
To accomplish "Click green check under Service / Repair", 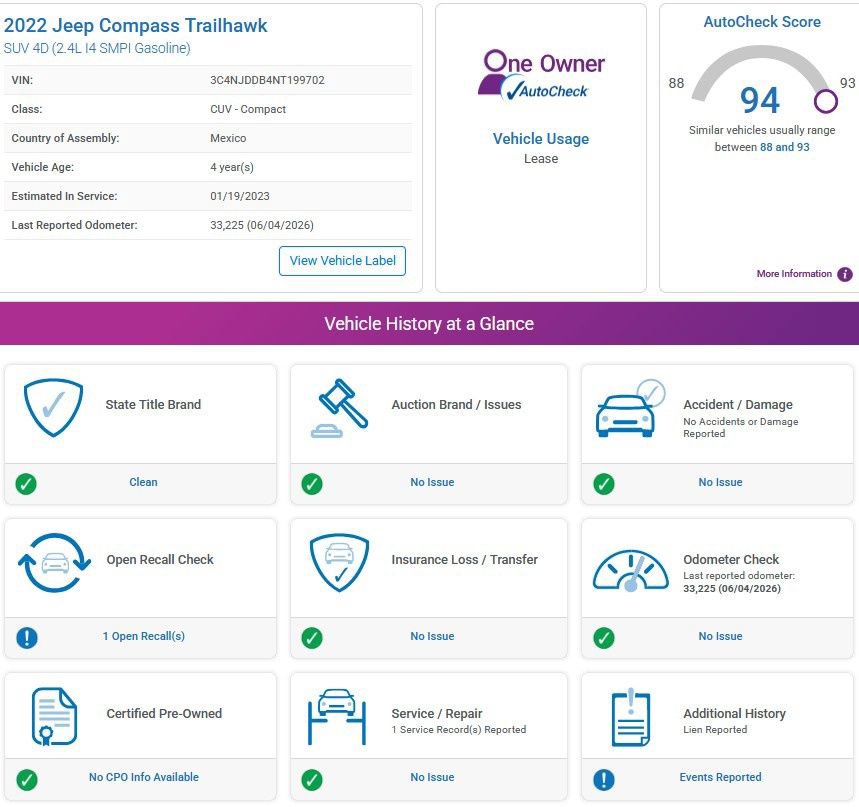I will (312, 780).
